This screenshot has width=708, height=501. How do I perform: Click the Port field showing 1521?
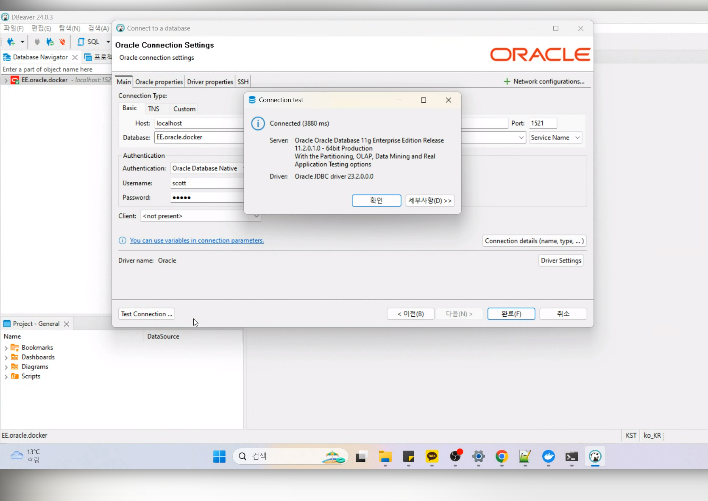click(543, 123)
